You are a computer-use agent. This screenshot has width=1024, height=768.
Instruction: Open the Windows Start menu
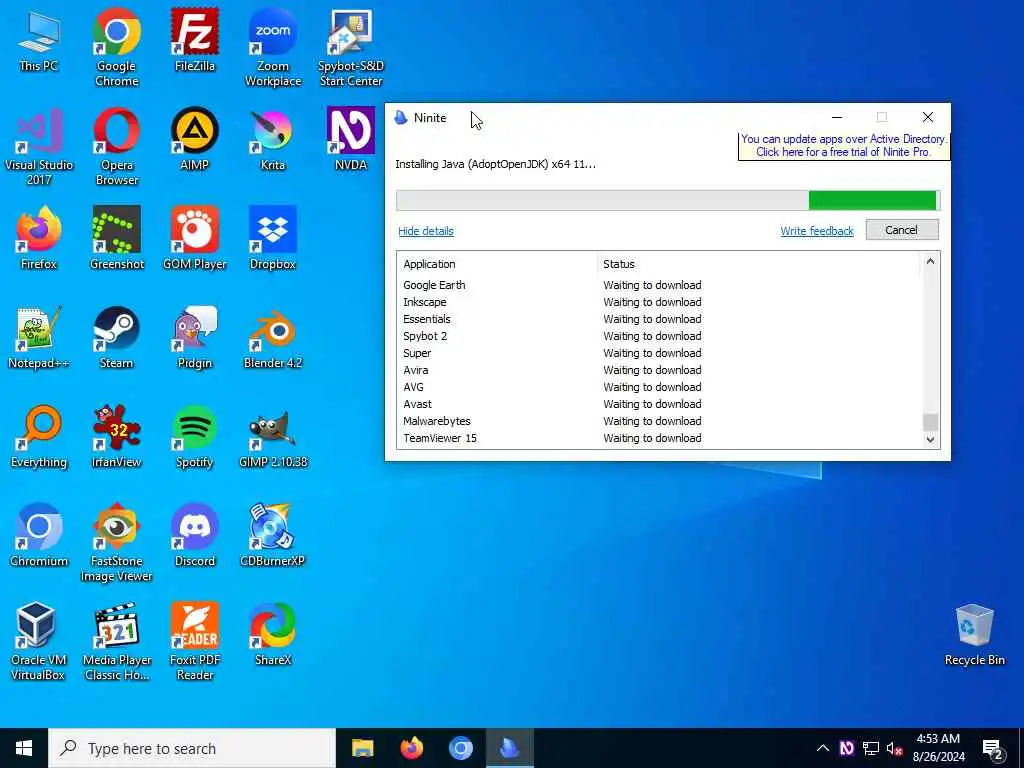click(x=24, y=748)
